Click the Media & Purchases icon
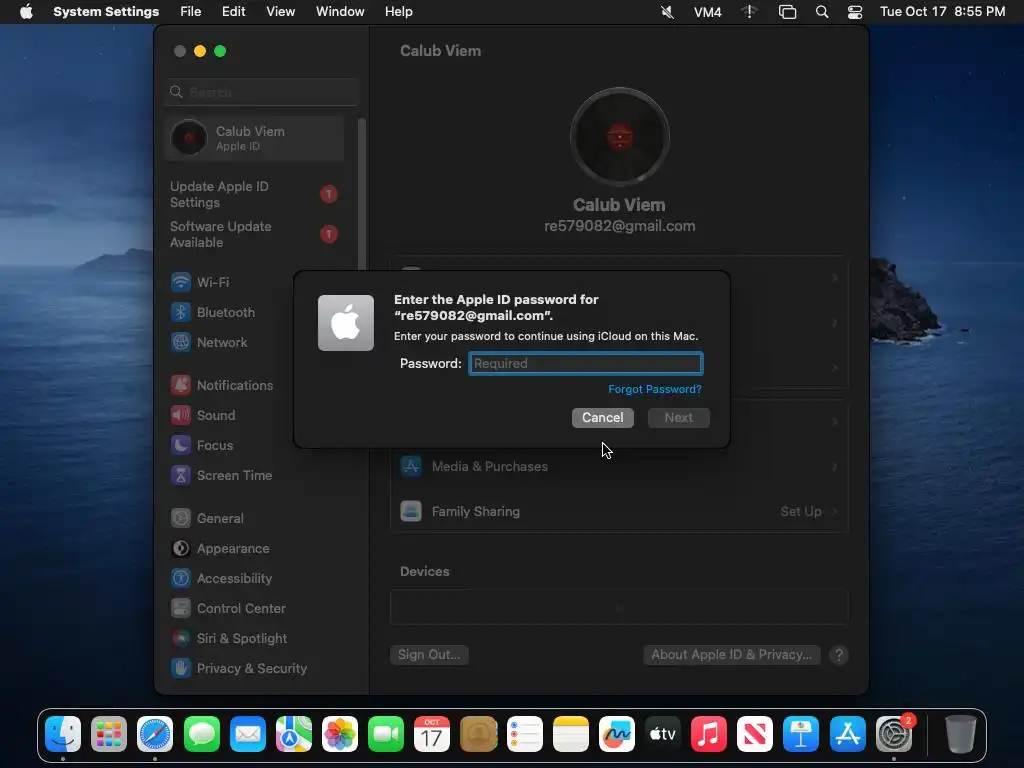The width and height of the screenshot is (1024, 768). (411, 466)
